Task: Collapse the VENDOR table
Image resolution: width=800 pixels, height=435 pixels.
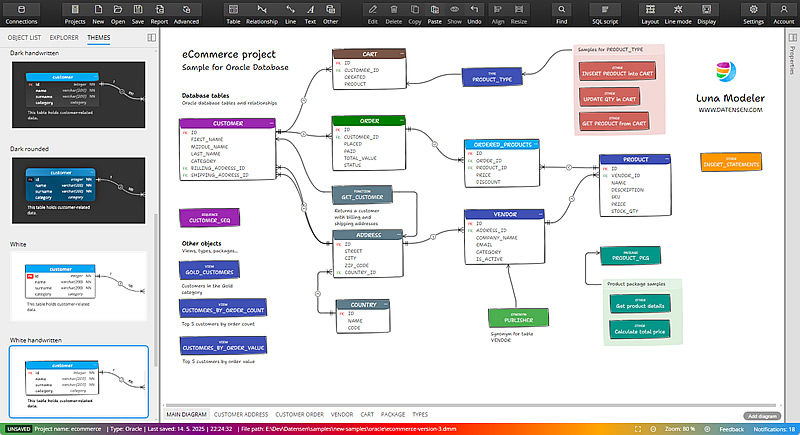Action: [540, 214]
